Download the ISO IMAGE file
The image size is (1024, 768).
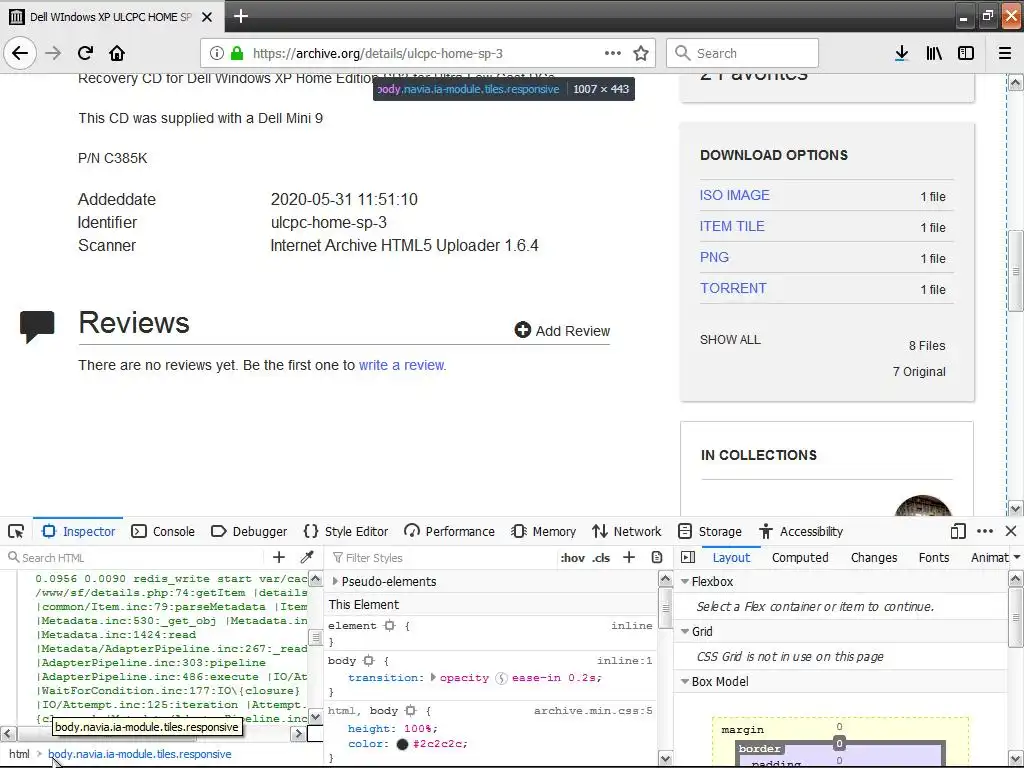click(x=735, y=195)
